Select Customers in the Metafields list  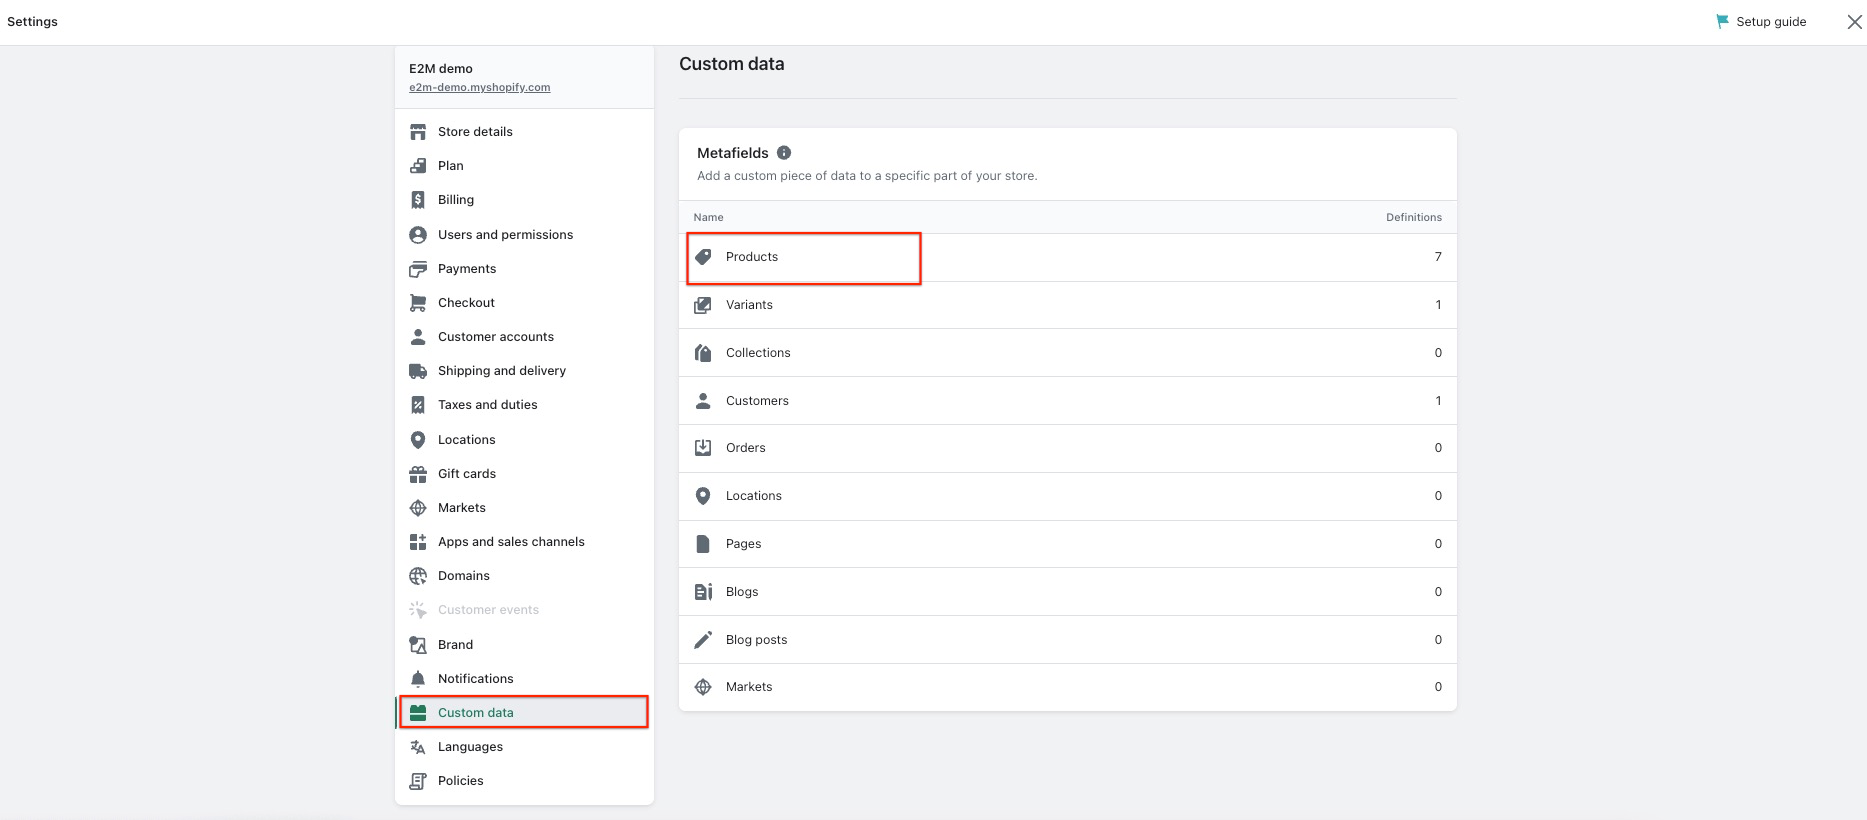[757, 401]
